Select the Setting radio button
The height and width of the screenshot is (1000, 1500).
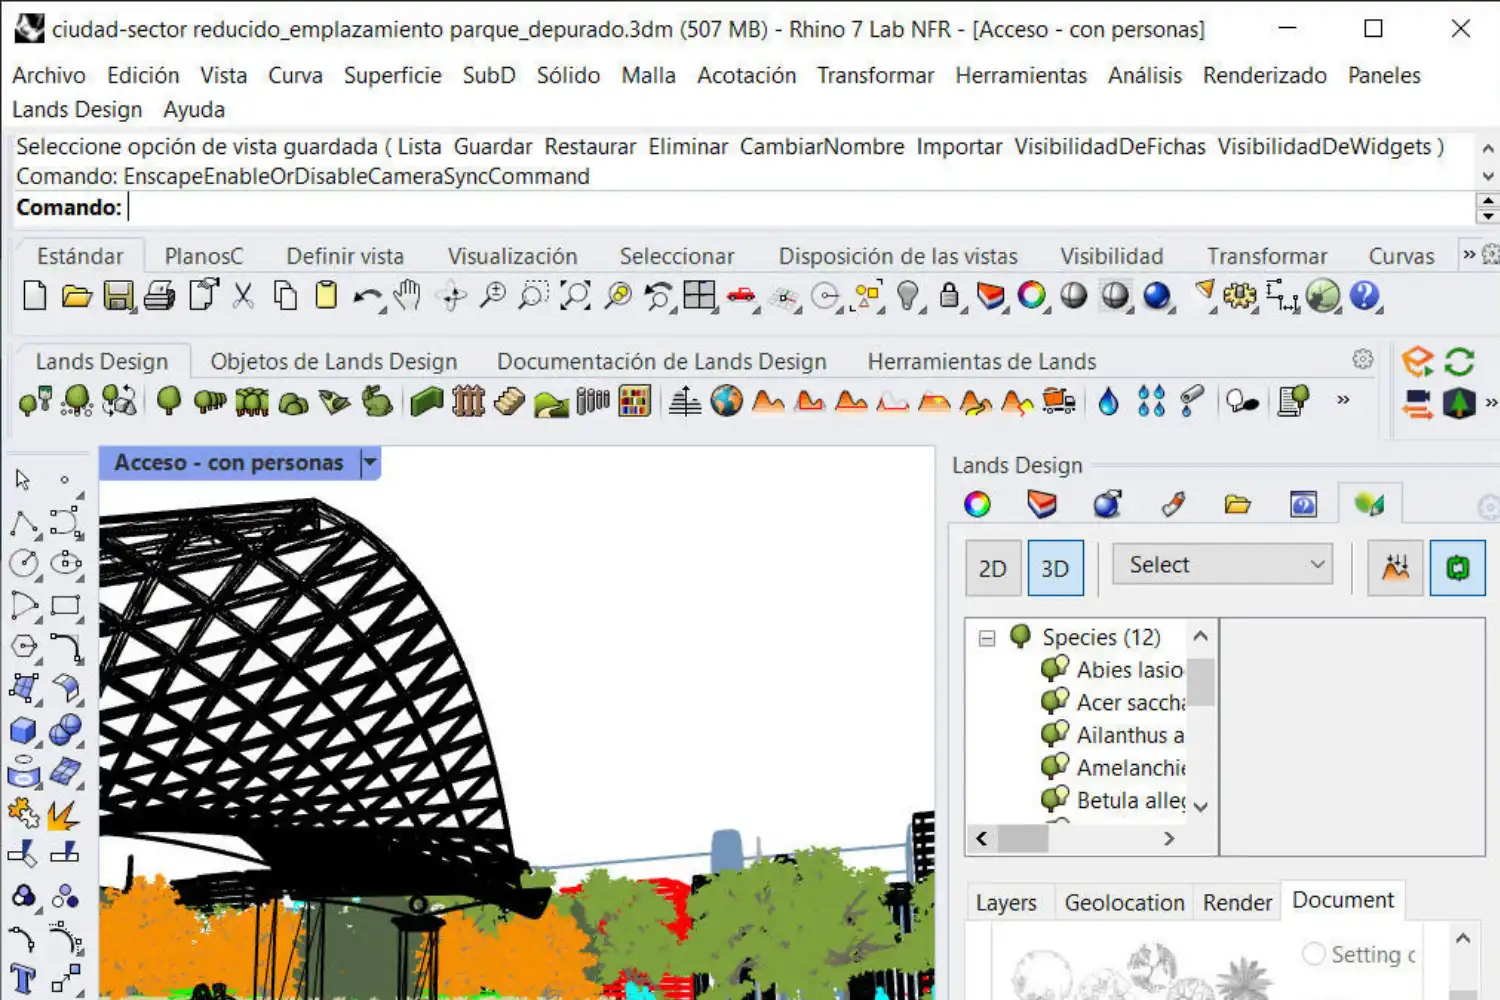pos(1314,953)
